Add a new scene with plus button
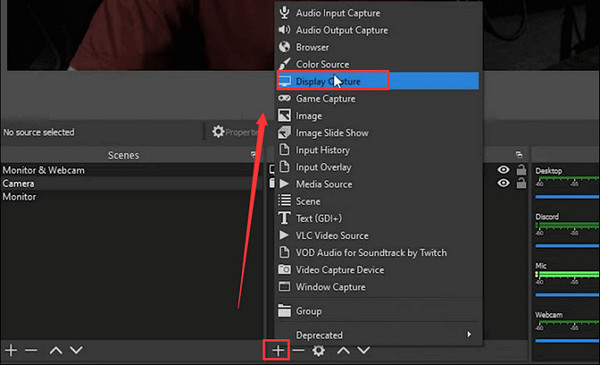The width and height of the screenshot is (600, 365). click(x=11, y=350)
